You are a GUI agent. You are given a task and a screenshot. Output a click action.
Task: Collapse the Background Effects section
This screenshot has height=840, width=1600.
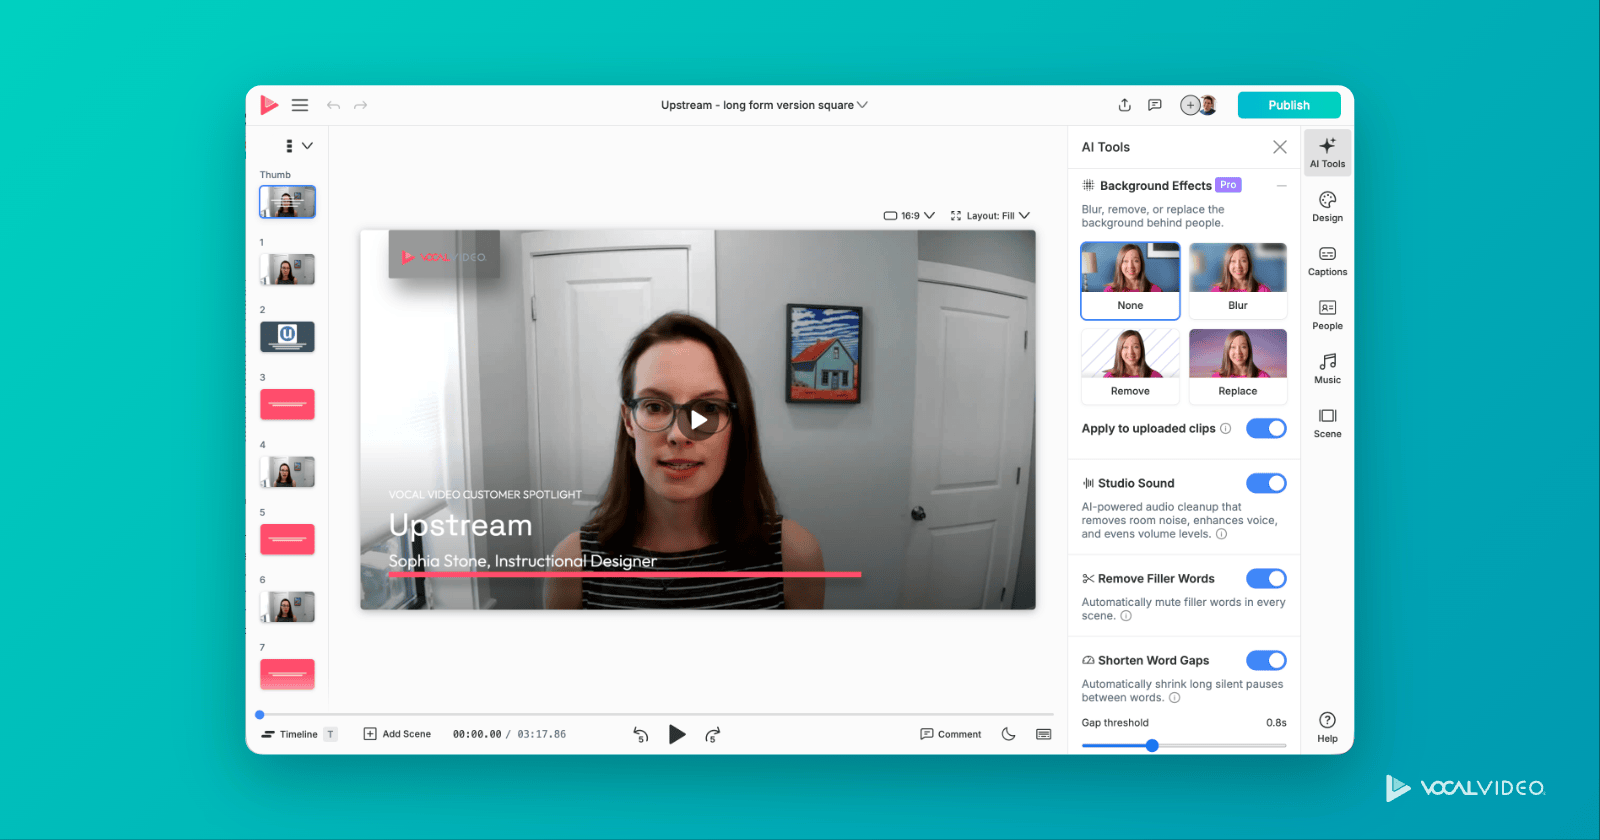pyautogui.click(x=1281, y=186)
